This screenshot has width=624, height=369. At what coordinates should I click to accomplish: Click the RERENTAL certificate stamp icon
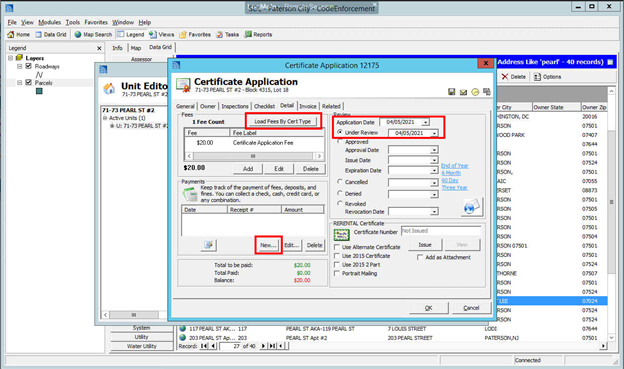pos(341,235)
